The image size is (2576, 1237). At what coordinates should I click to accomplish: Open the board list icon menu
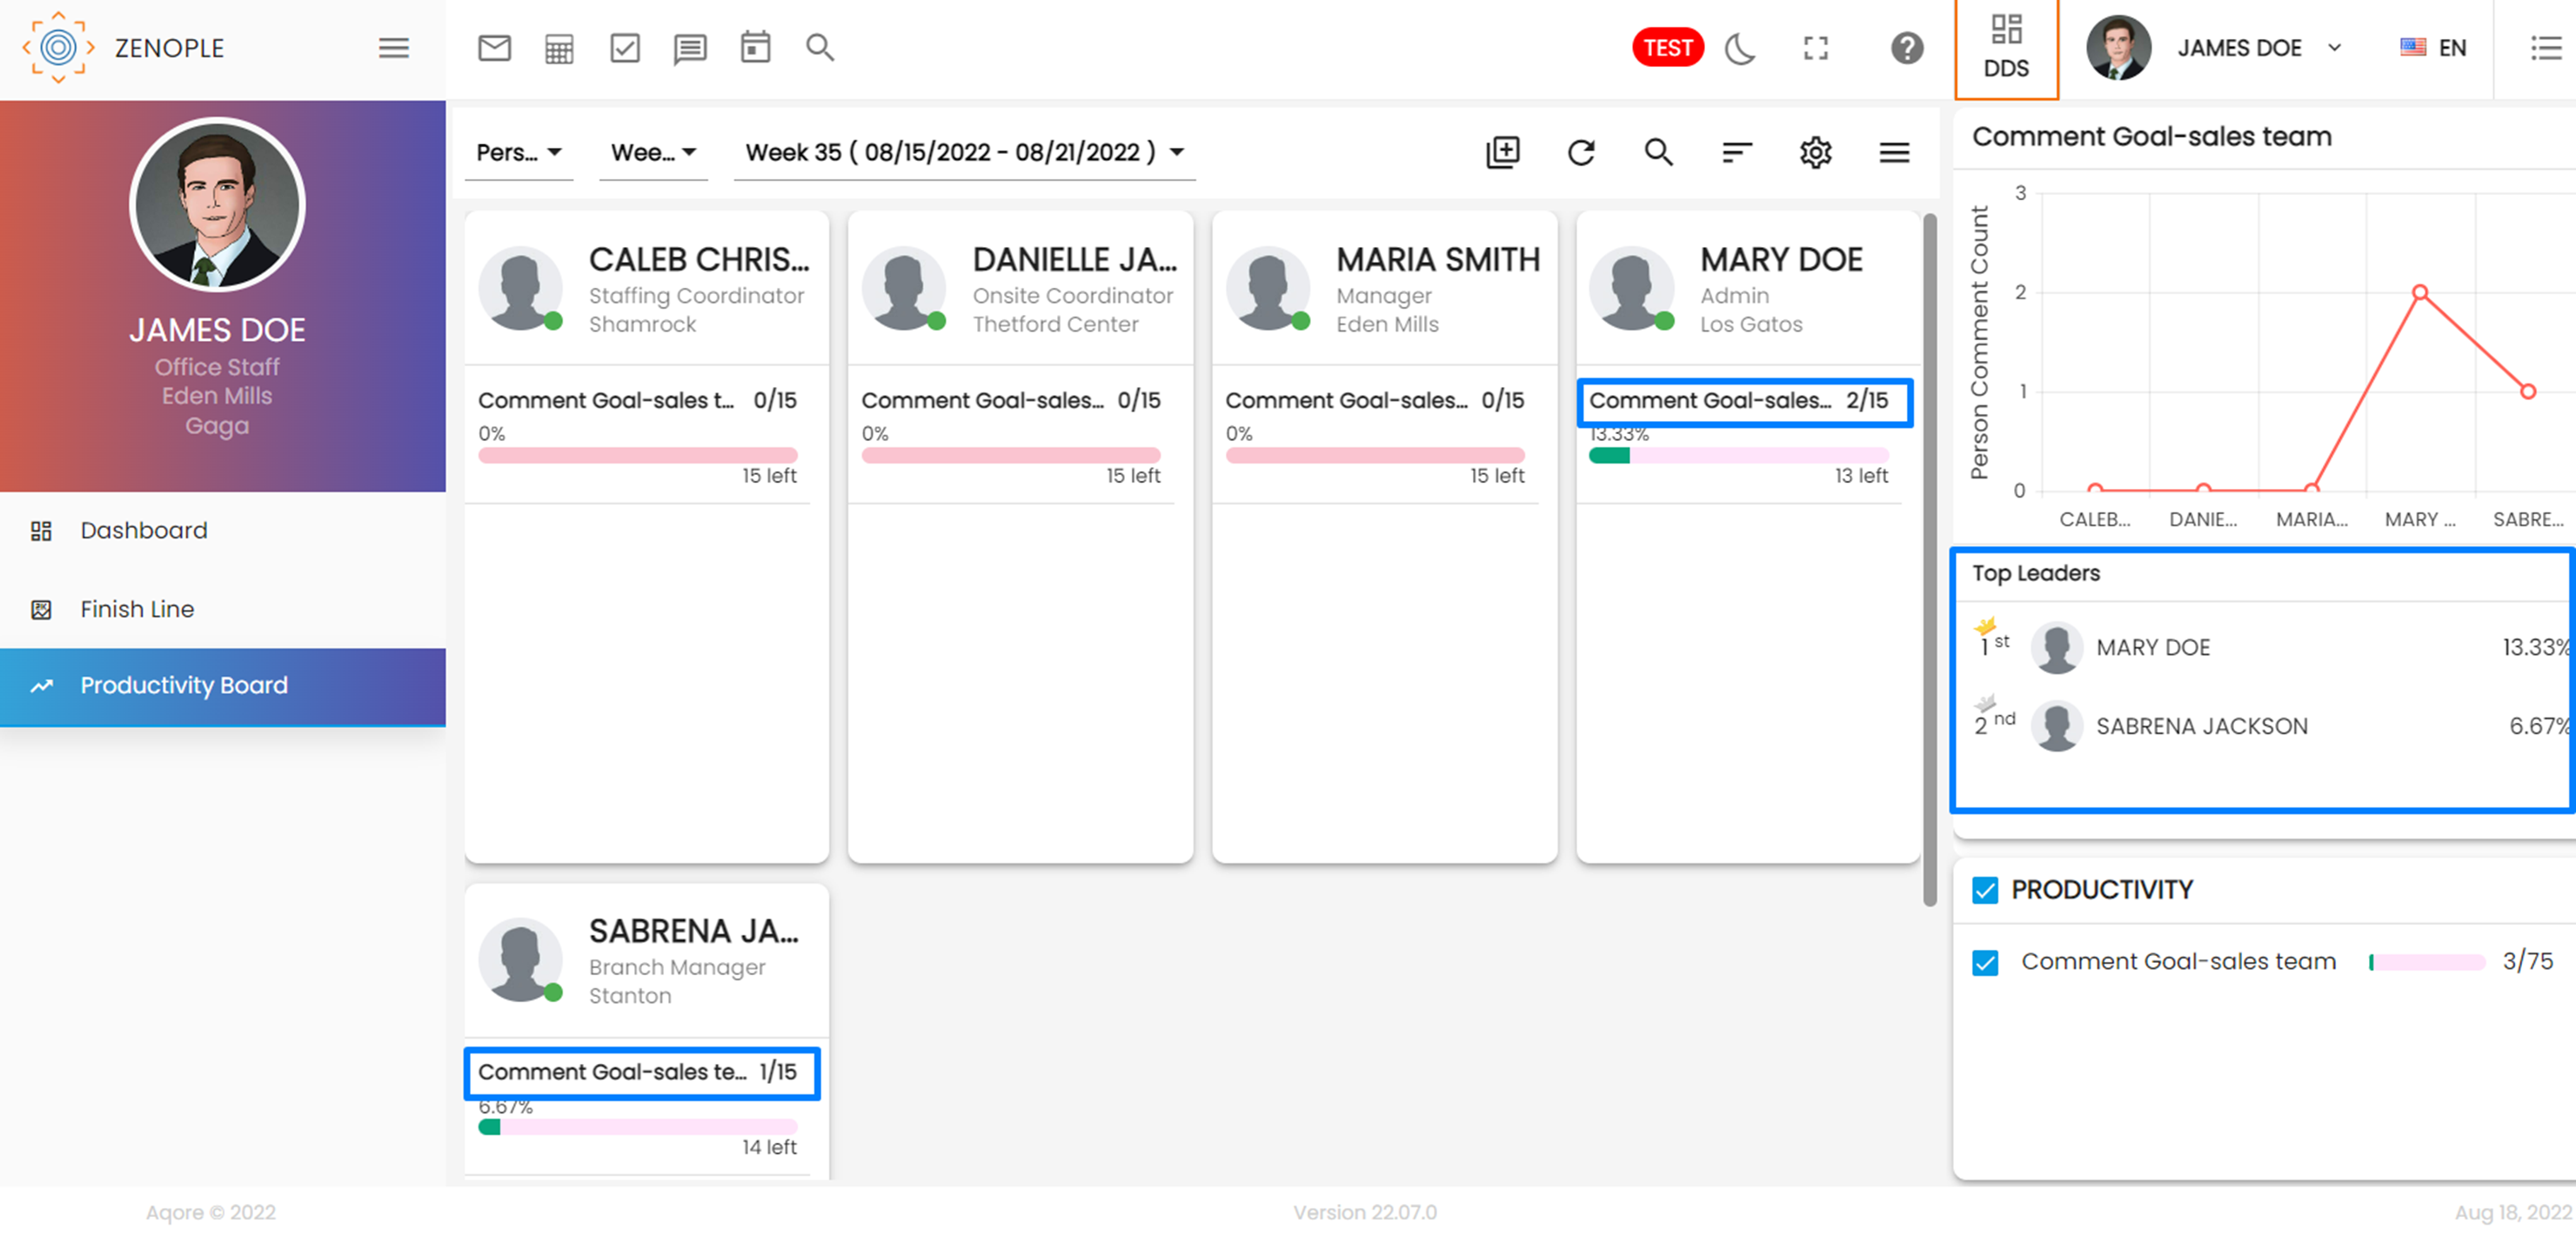tap(1897, 153)
